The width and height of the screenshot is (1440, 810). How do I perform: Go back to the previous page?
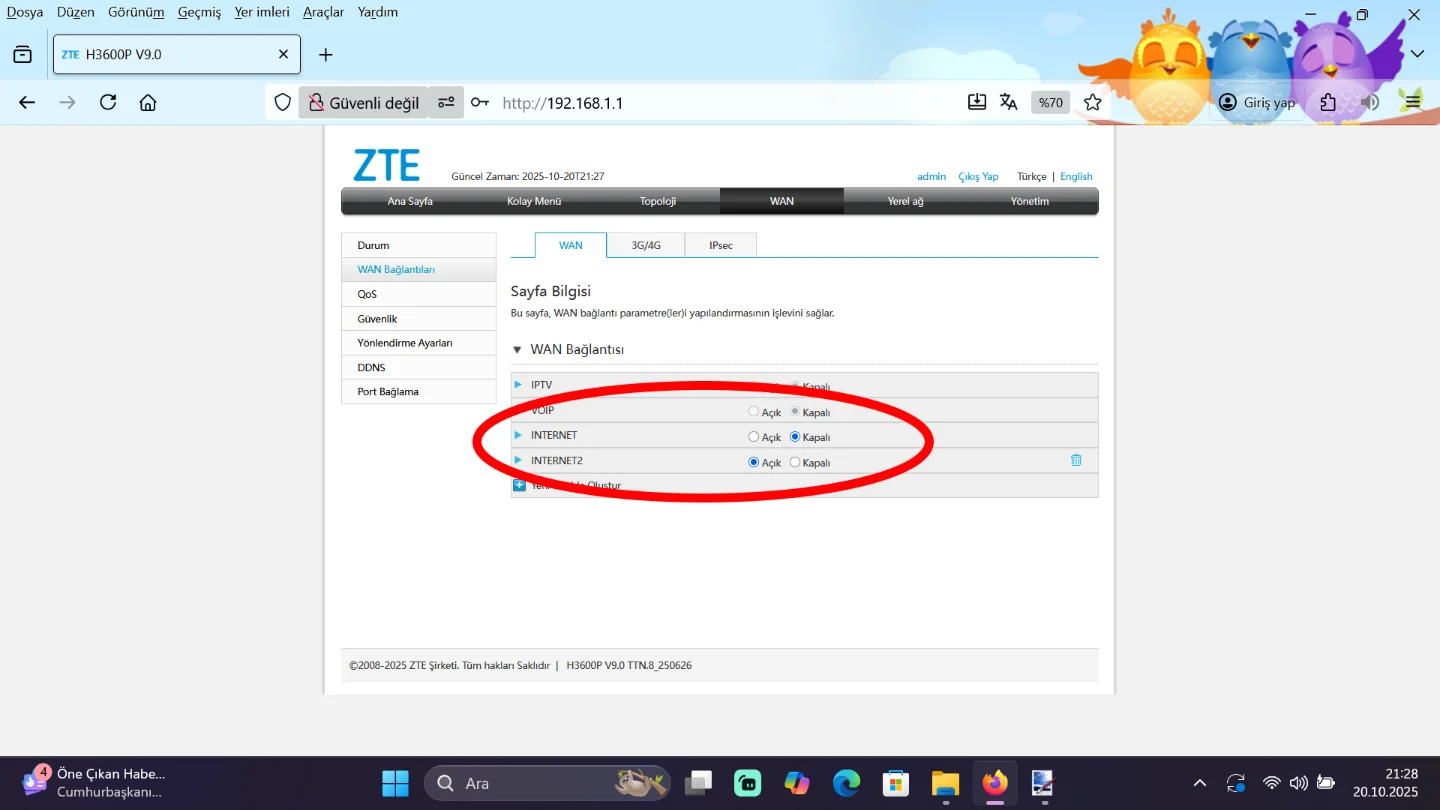tap(27, 102)
